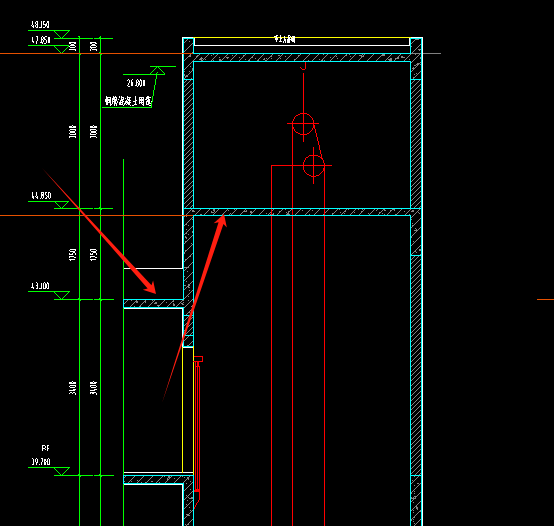This screenshot has height=526, width=554.
Task: Pick the upward-pointing elevation triangle near the note
Action: click(157, 70)
